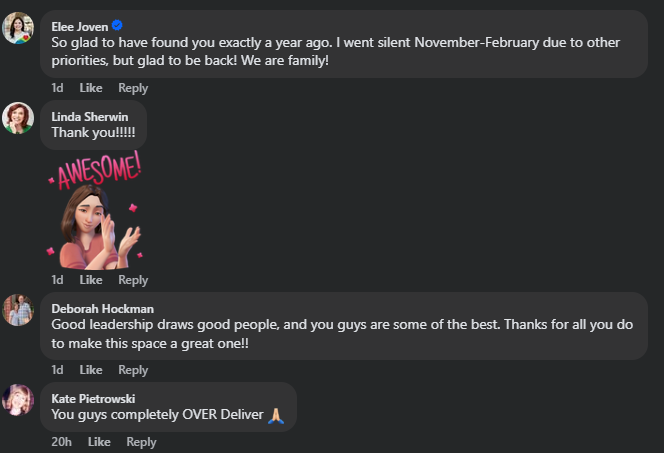Like Elee Joven's comment

(x=91, y=88)
